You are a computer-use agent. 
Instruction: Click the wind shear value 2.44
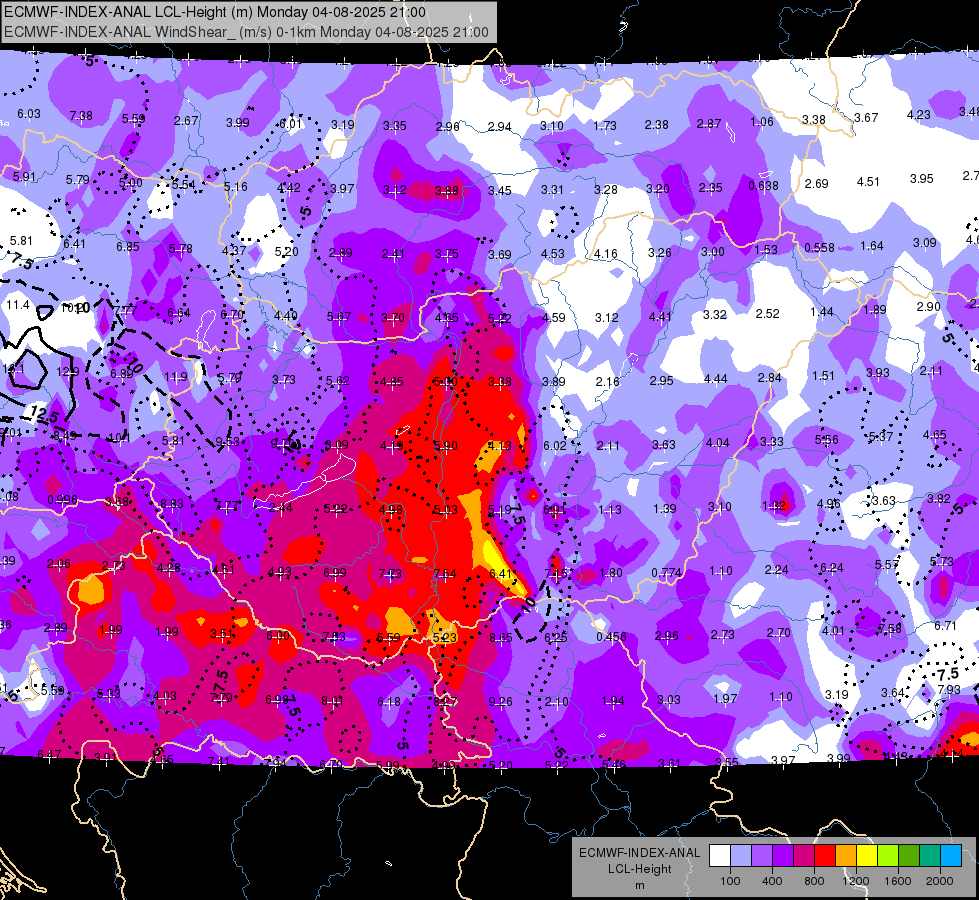click(281, 507)
